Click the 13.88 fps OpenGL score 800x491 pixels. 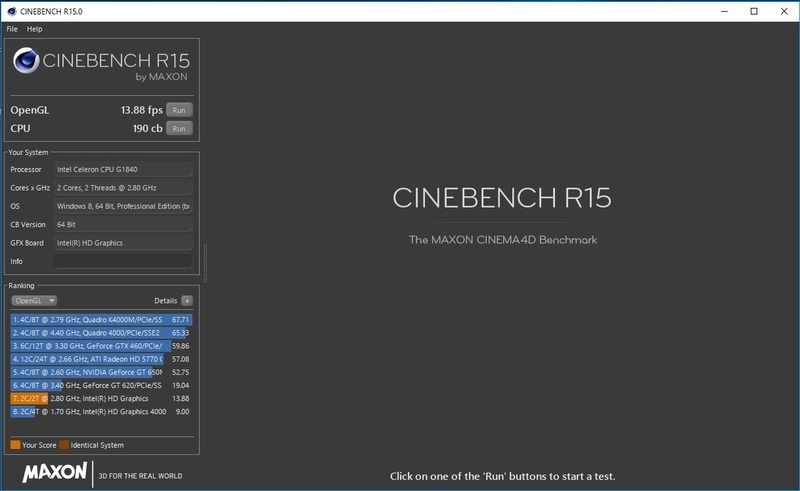tap(142, 110)
